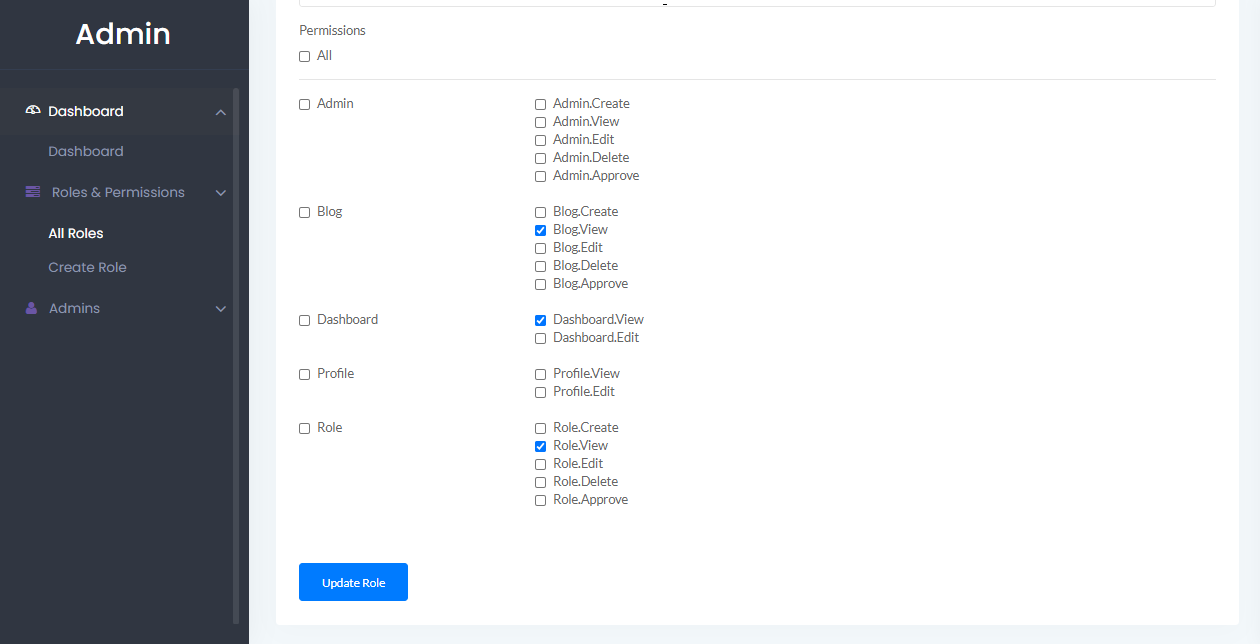This screenshot has width=1260, height=644.
Task: Enable Role.Create permission
Action: [541, 429]
